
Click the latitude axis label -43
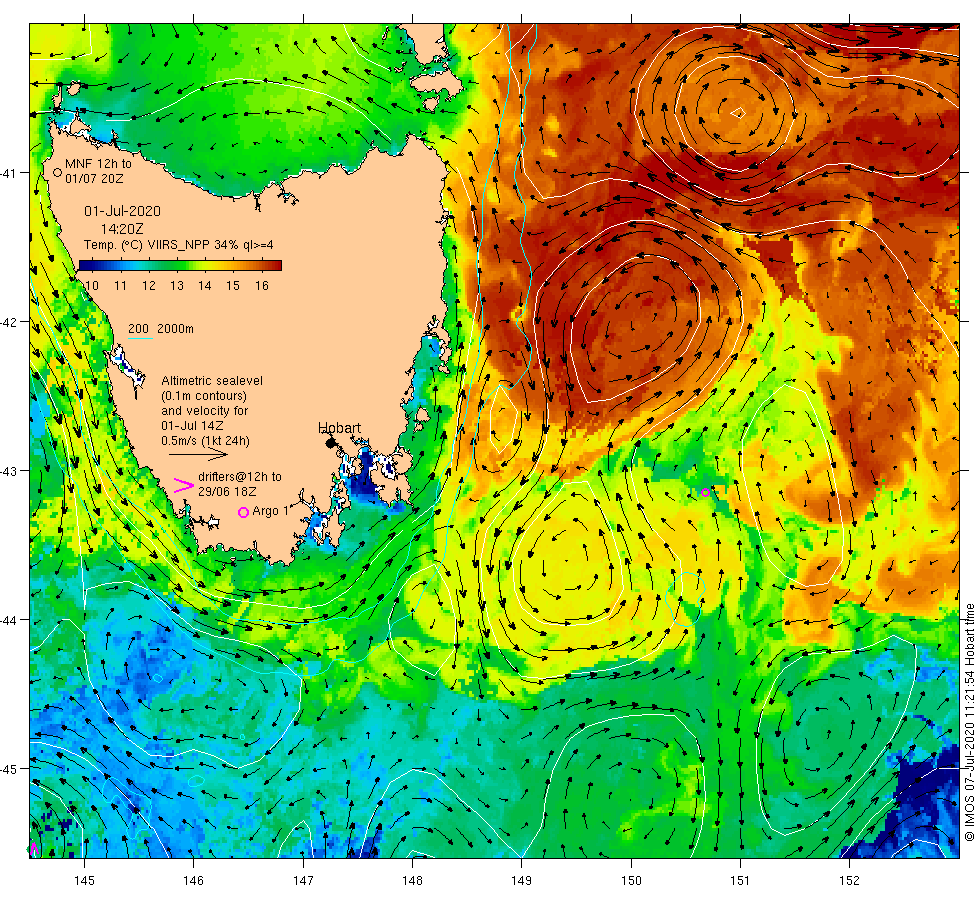tap(11, 471)
